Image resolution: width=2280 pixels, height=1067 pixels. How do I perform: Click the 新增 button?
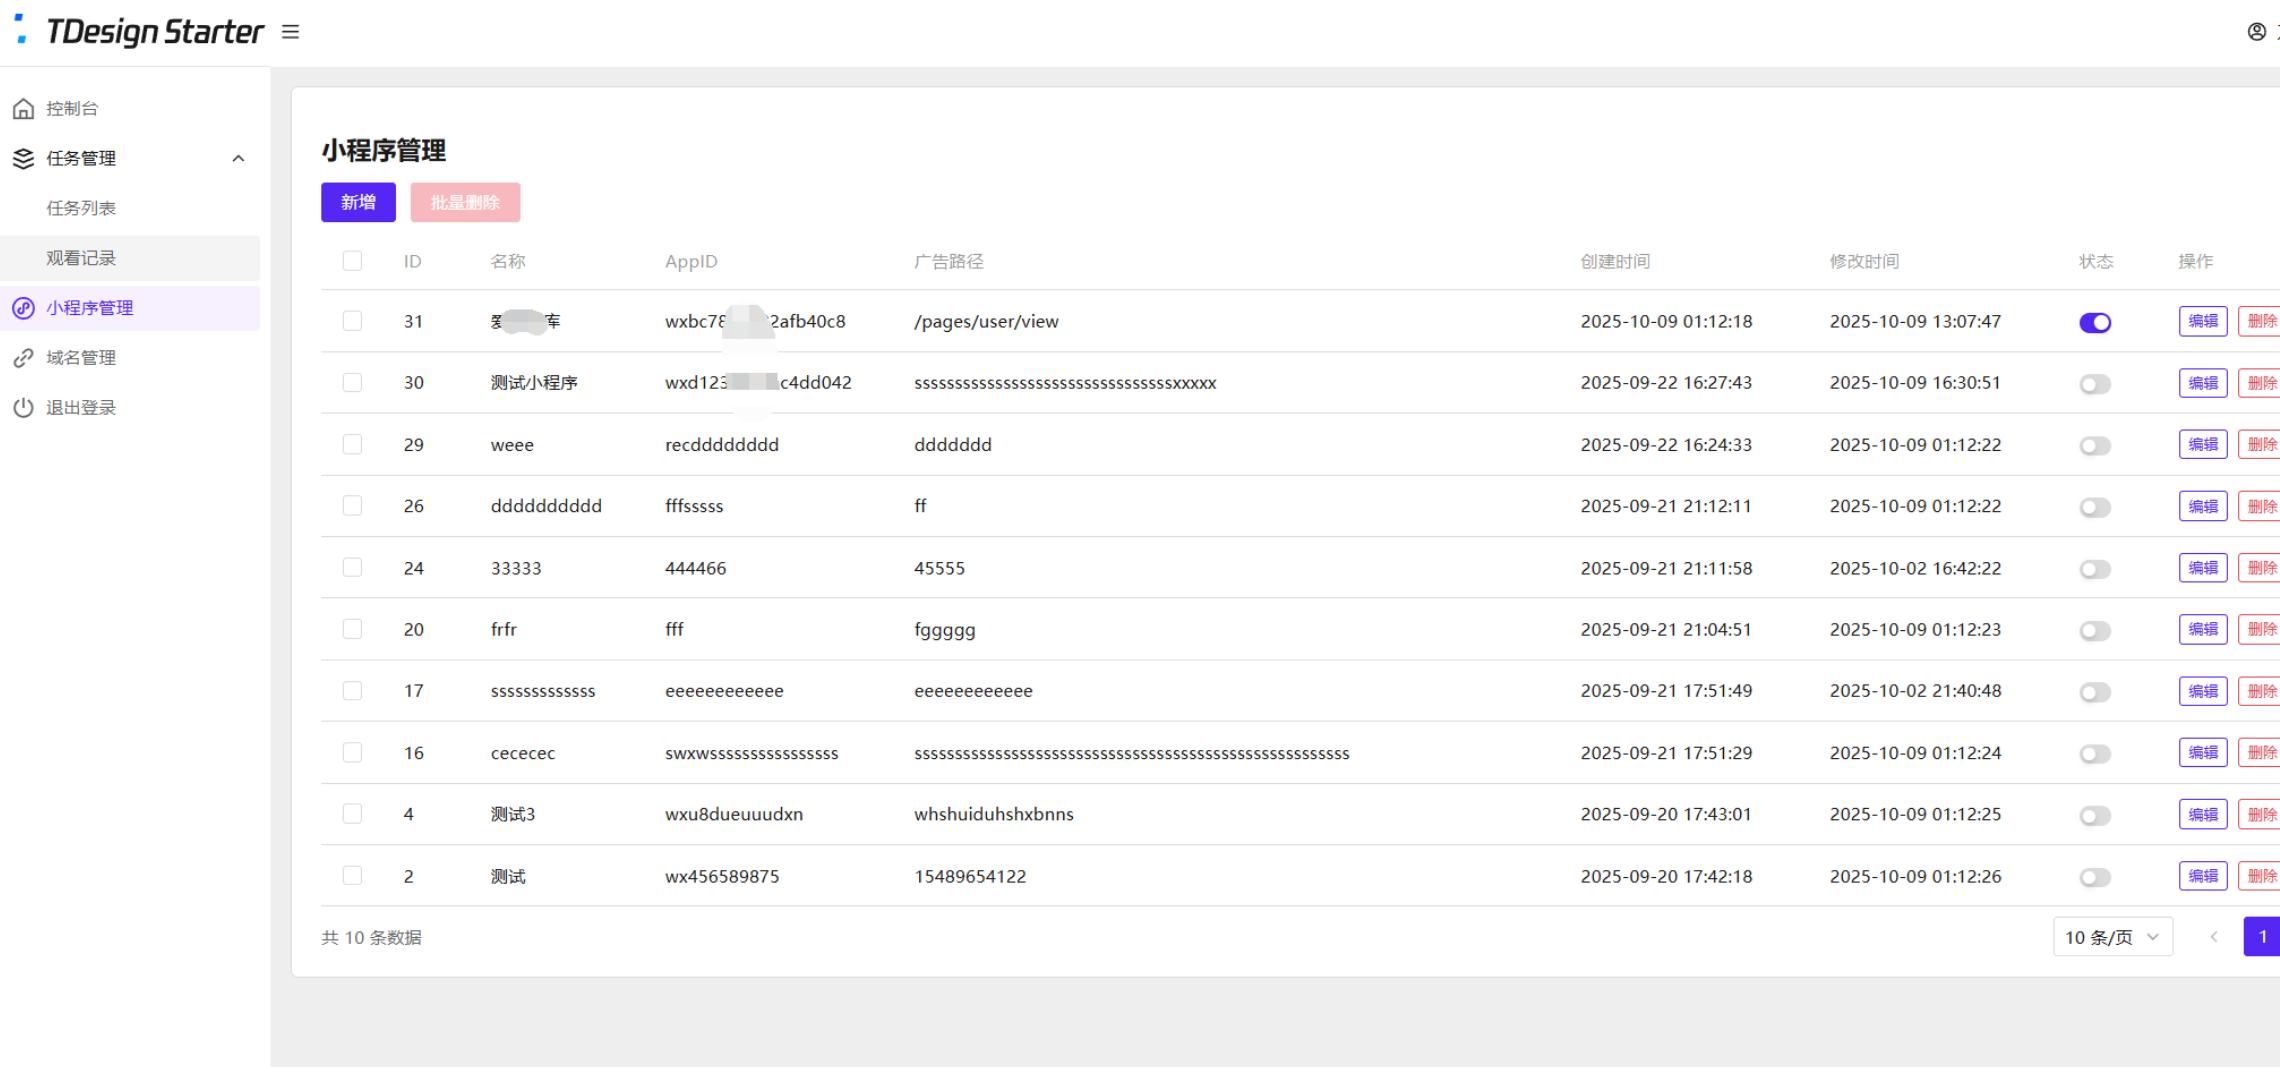pos(358,202)
